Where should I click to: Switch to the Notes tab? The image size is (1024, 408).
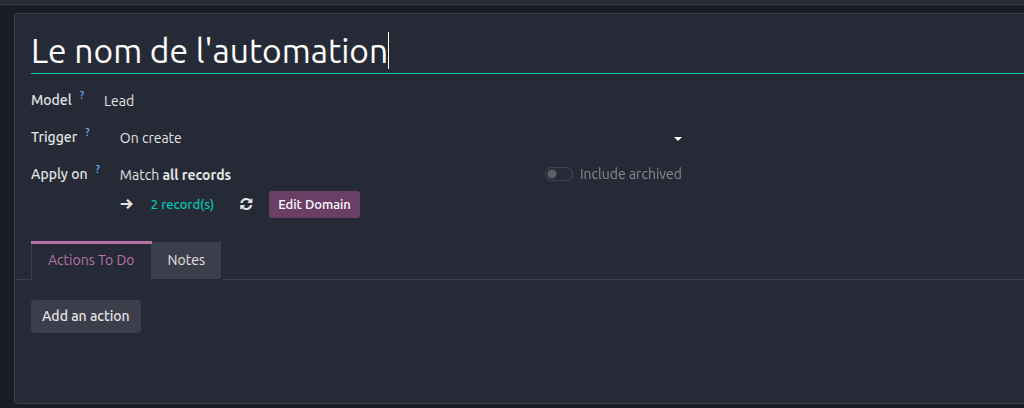(186, 260)
